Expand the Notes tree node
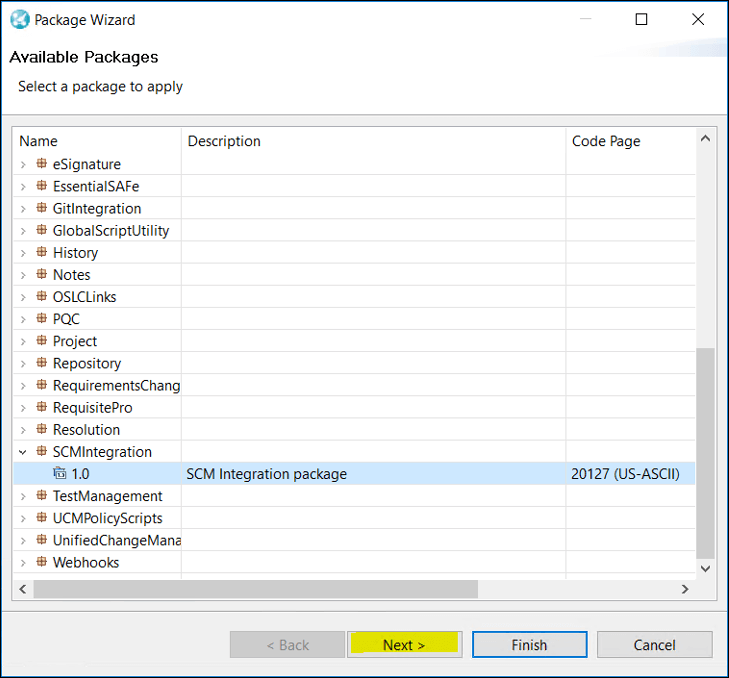729x678 pixels. pos(23,275)
